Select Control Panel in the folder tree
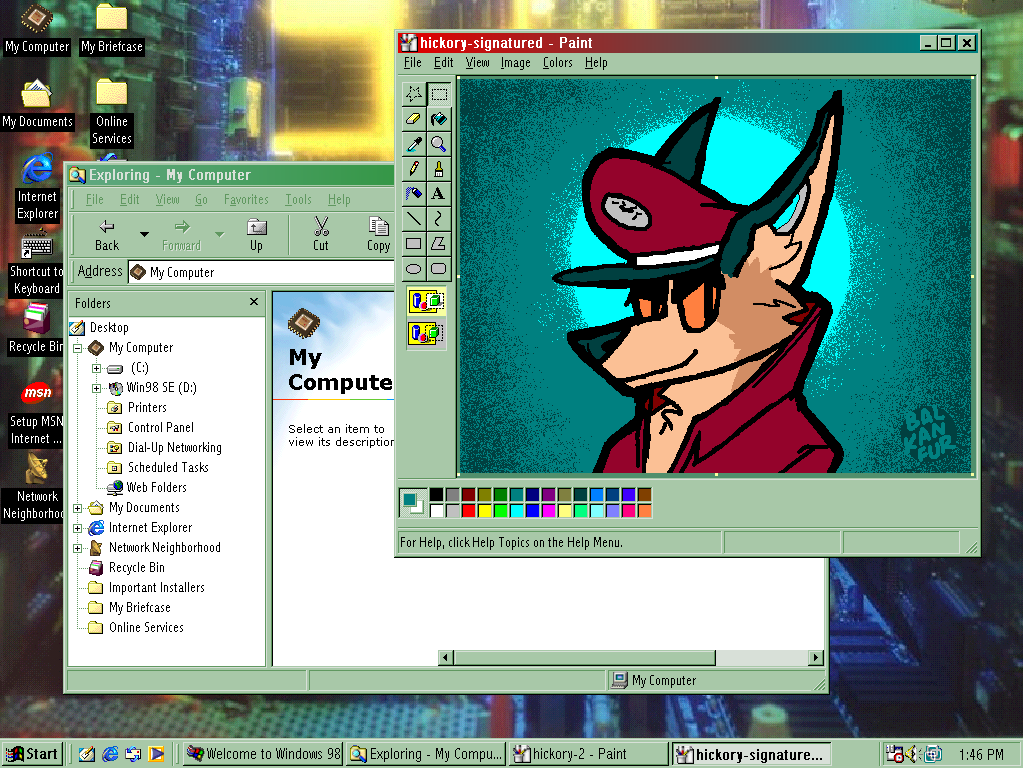Viewport: 1023px width, 768px height. click(x=160, y=428)
